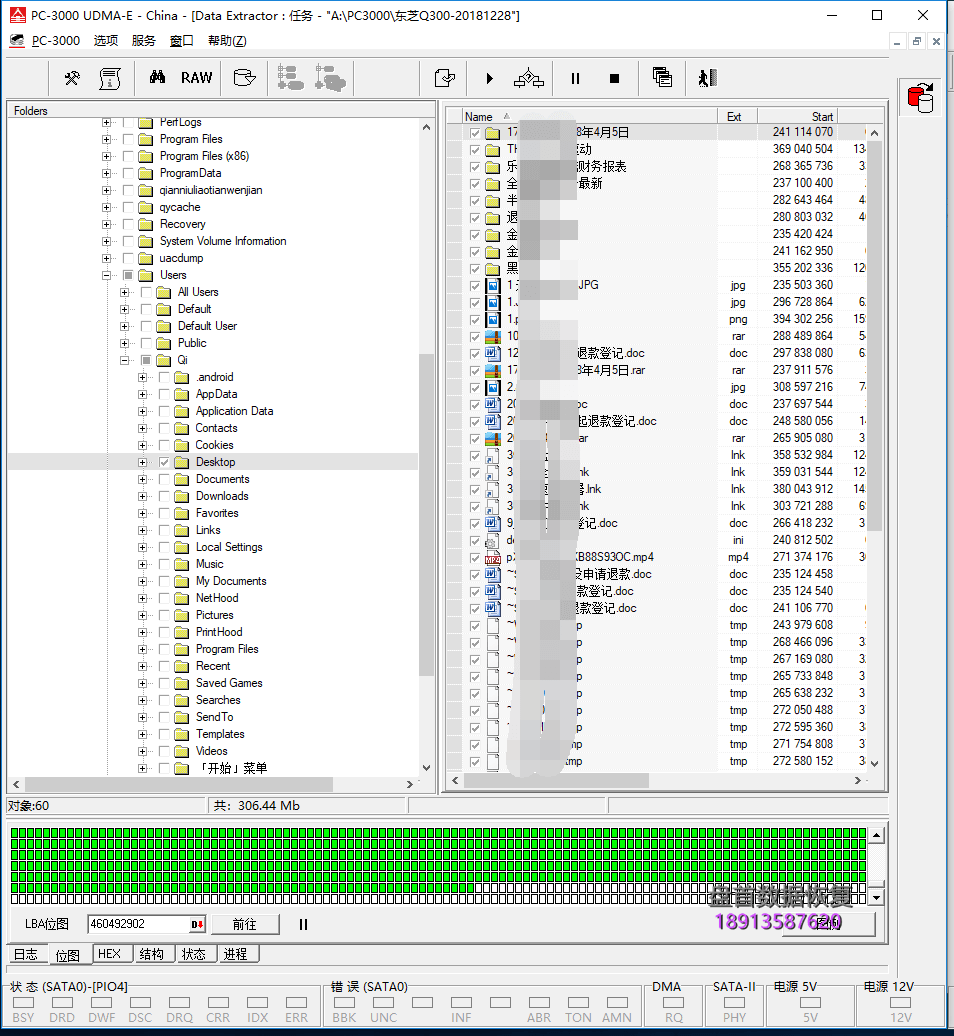
Task: Click the 前往 button
Action: coord(244,924)
